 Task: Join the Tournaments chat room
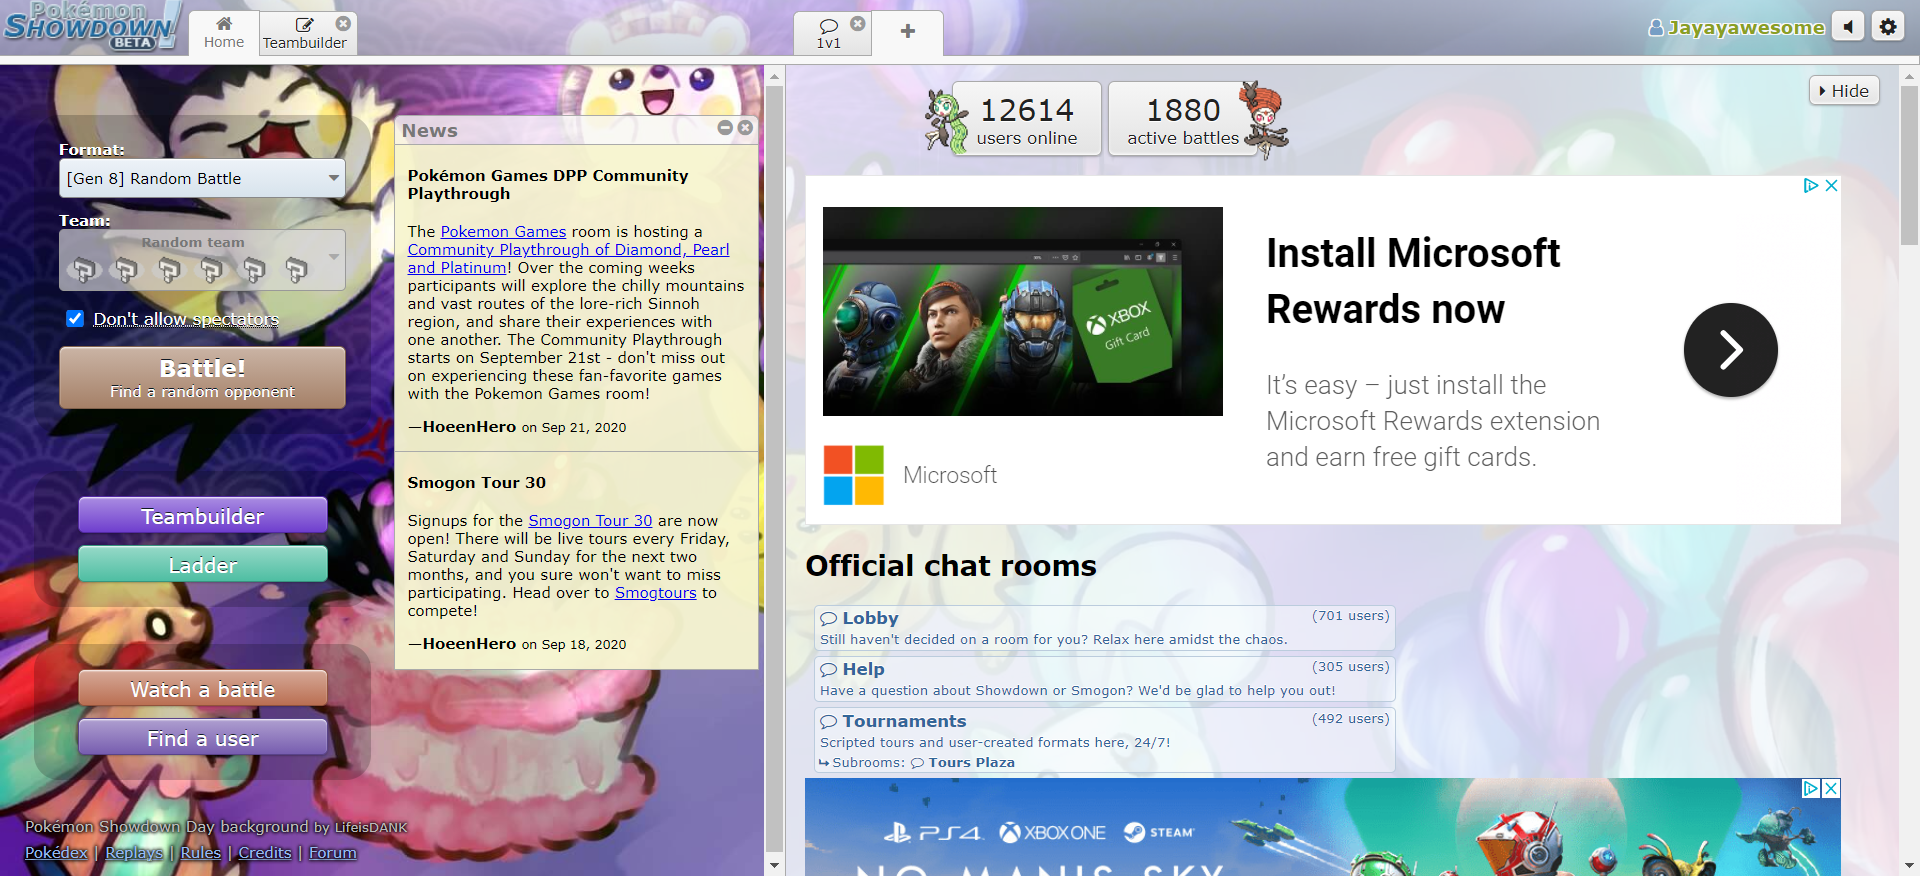coord(1104,730)
